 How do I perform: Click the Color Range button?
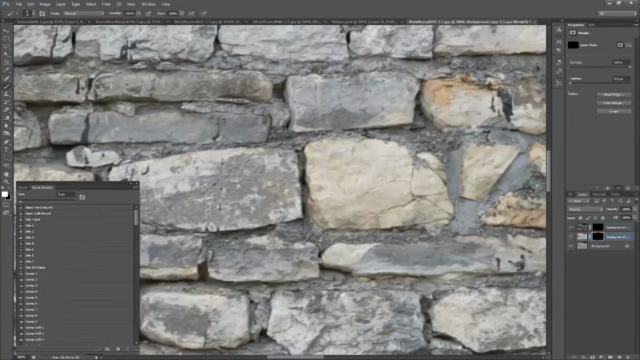click(614, 103)
